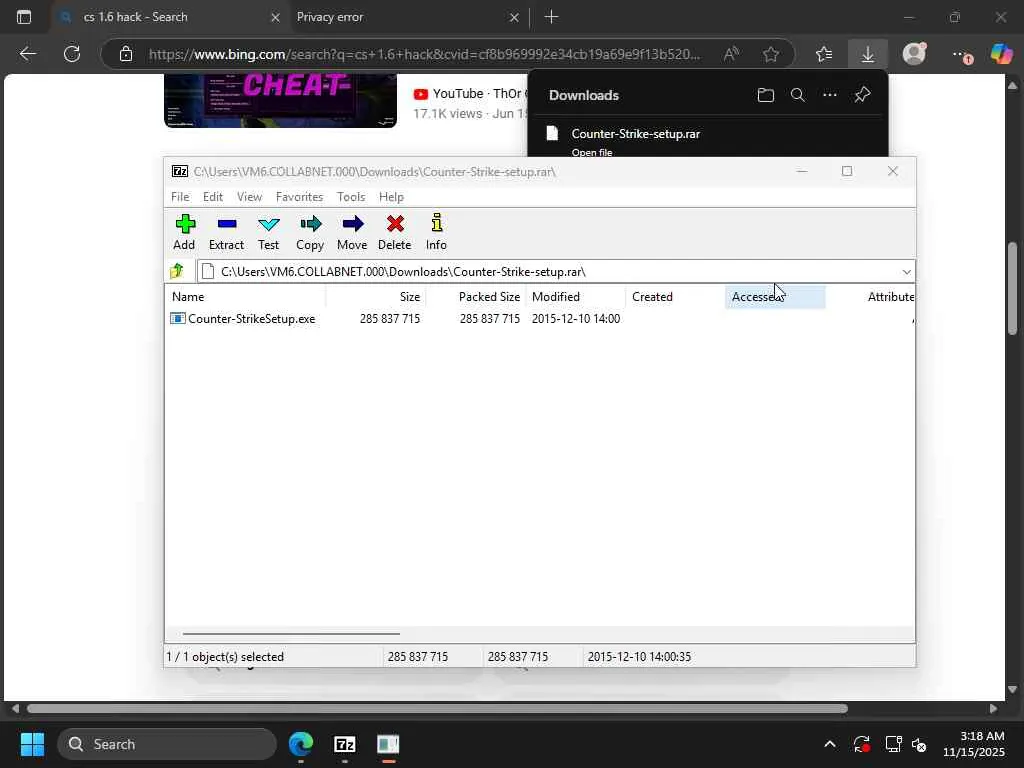
Task: Activate Read aloud in address bar
Action: click(731, 54)
